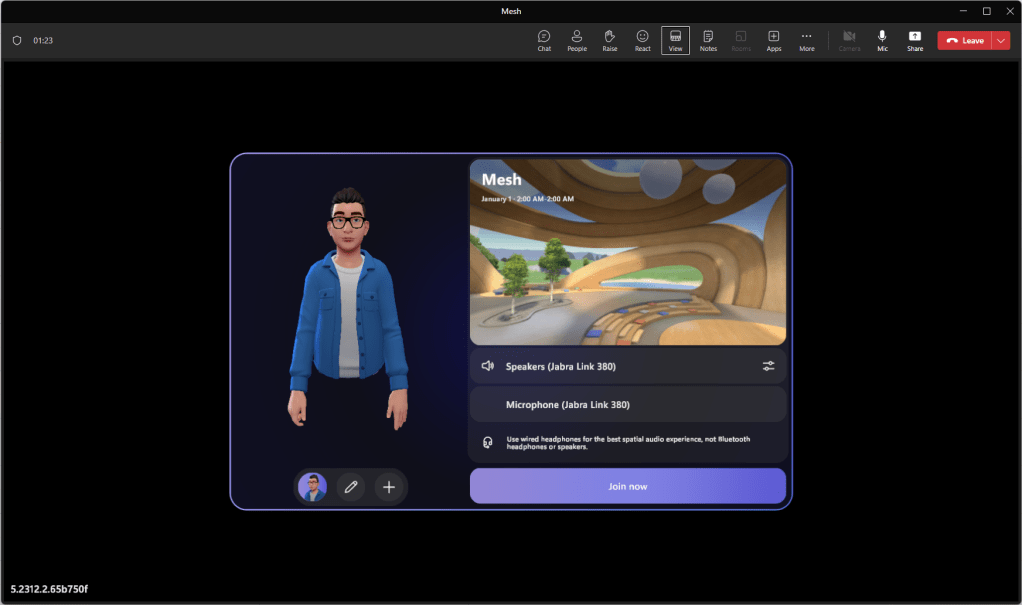Expand the Leave options dropdown arrow
The height and width of the screenshot is (605, 1022).
click(x=1002, y=41)
